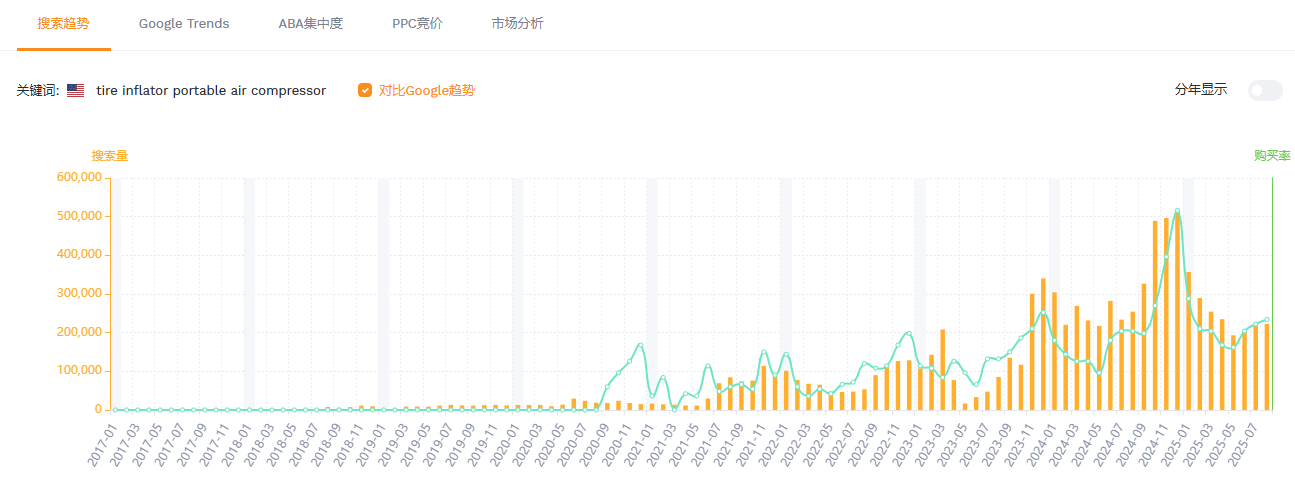Click the 400,000 y-axis label

[x=80, y=254]
